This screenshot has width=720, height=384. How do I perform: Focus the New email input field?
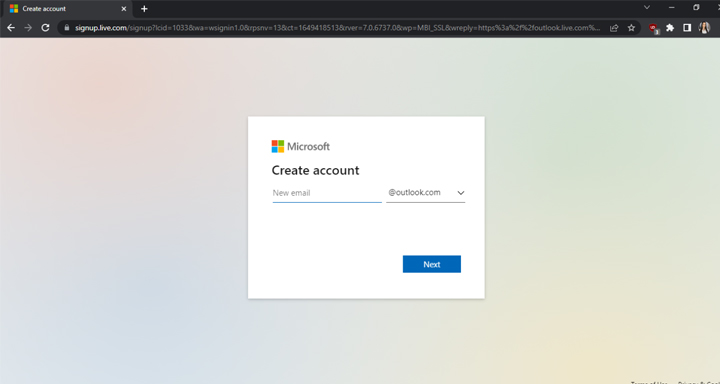tap(327, 193)
